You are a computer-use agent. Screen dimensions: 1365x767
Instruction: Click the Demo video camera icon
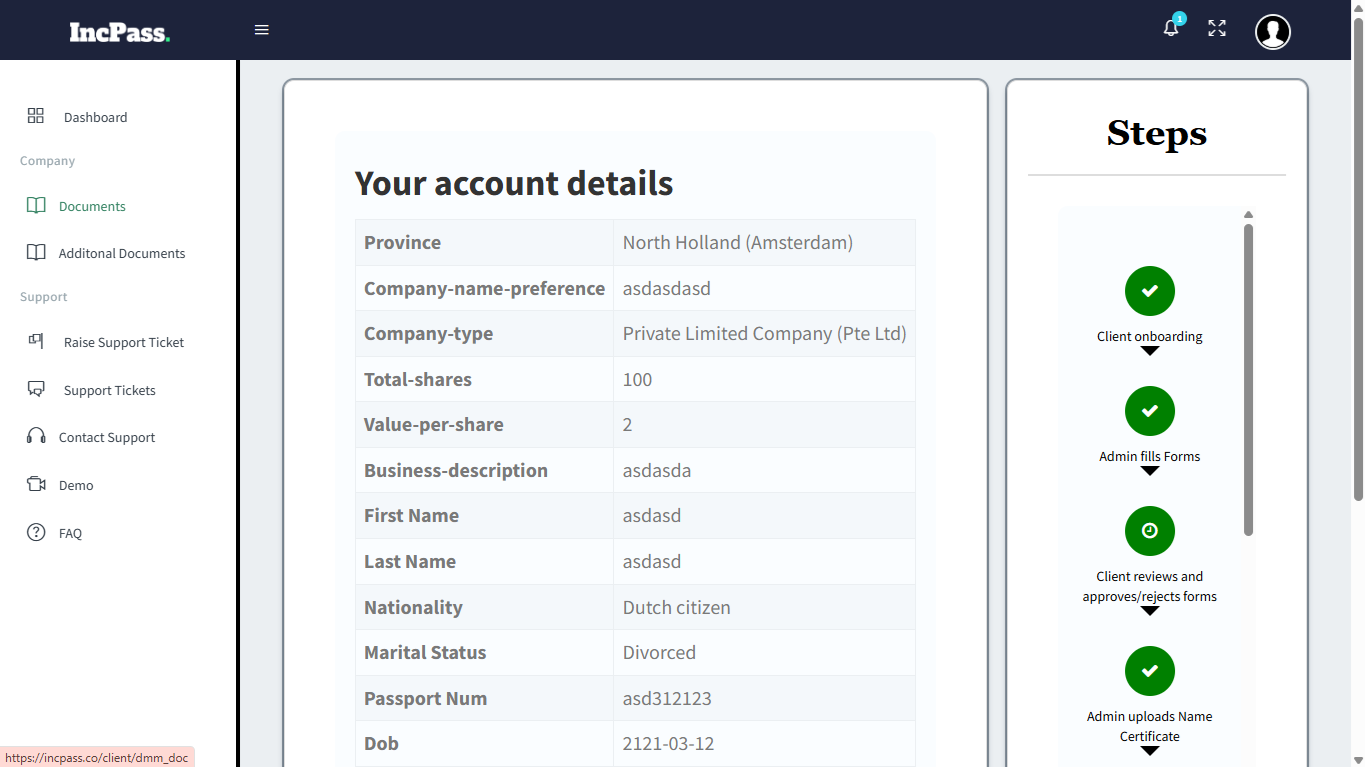click(36, 484)
